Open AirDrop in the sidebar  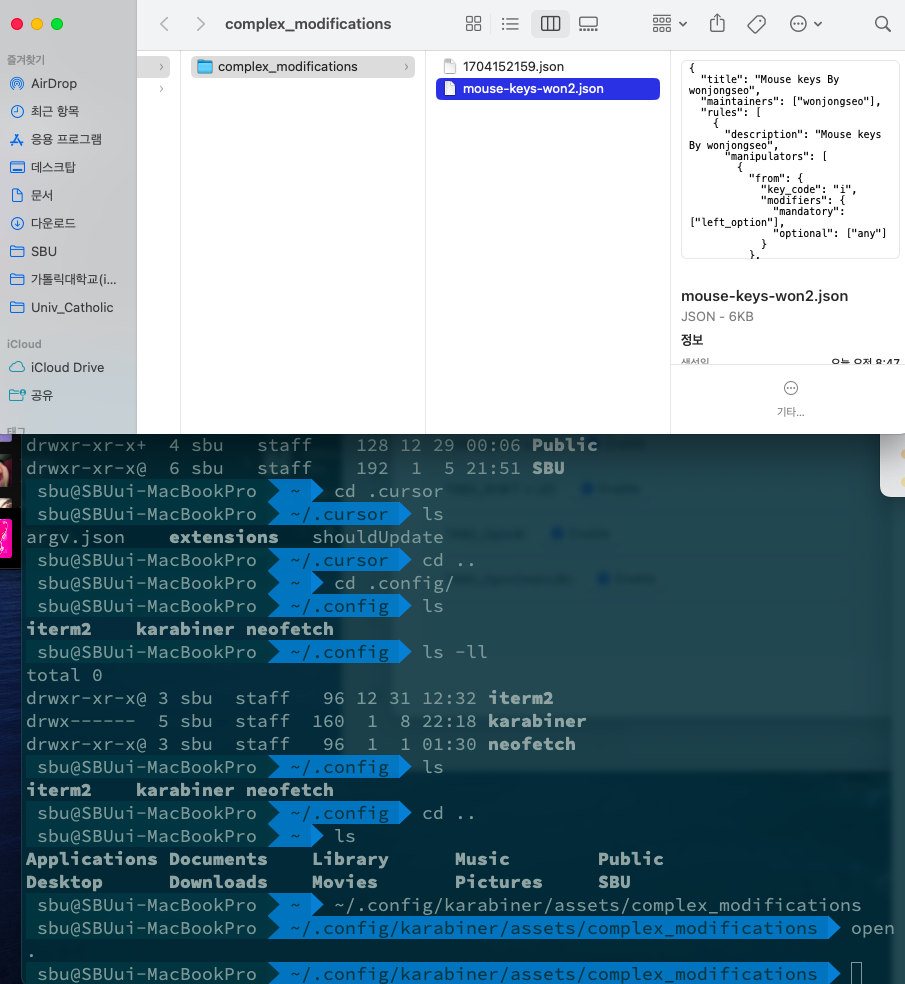click(x=54, y=84)
